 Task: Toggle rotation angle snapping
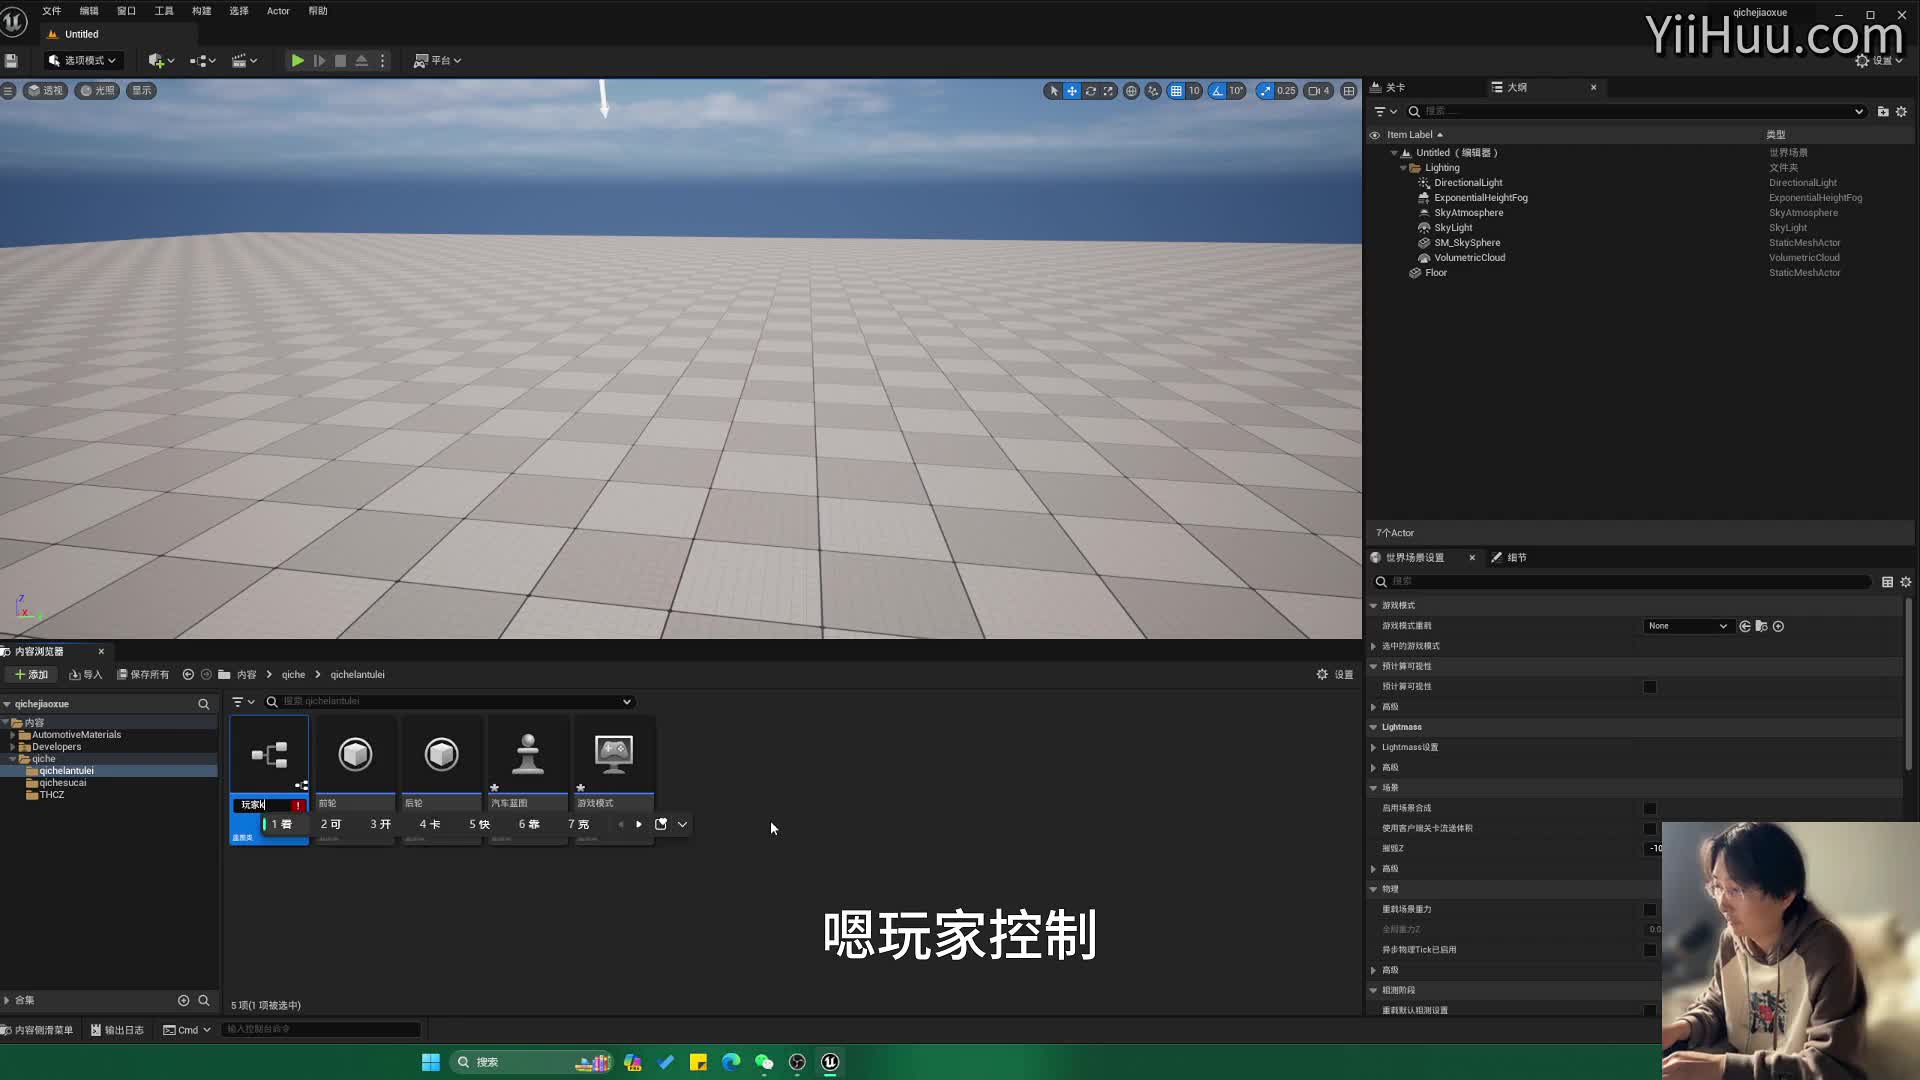coord(1217,91)
